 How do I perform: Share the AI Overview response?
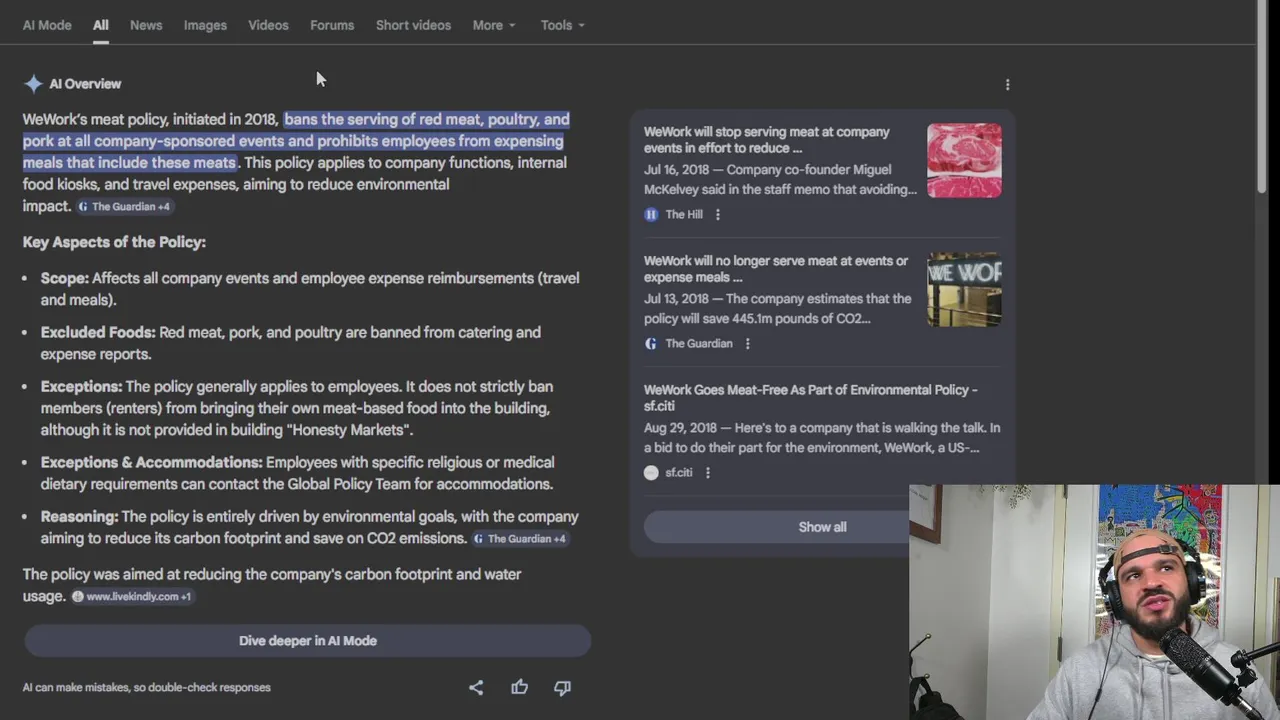click(476, 687)
